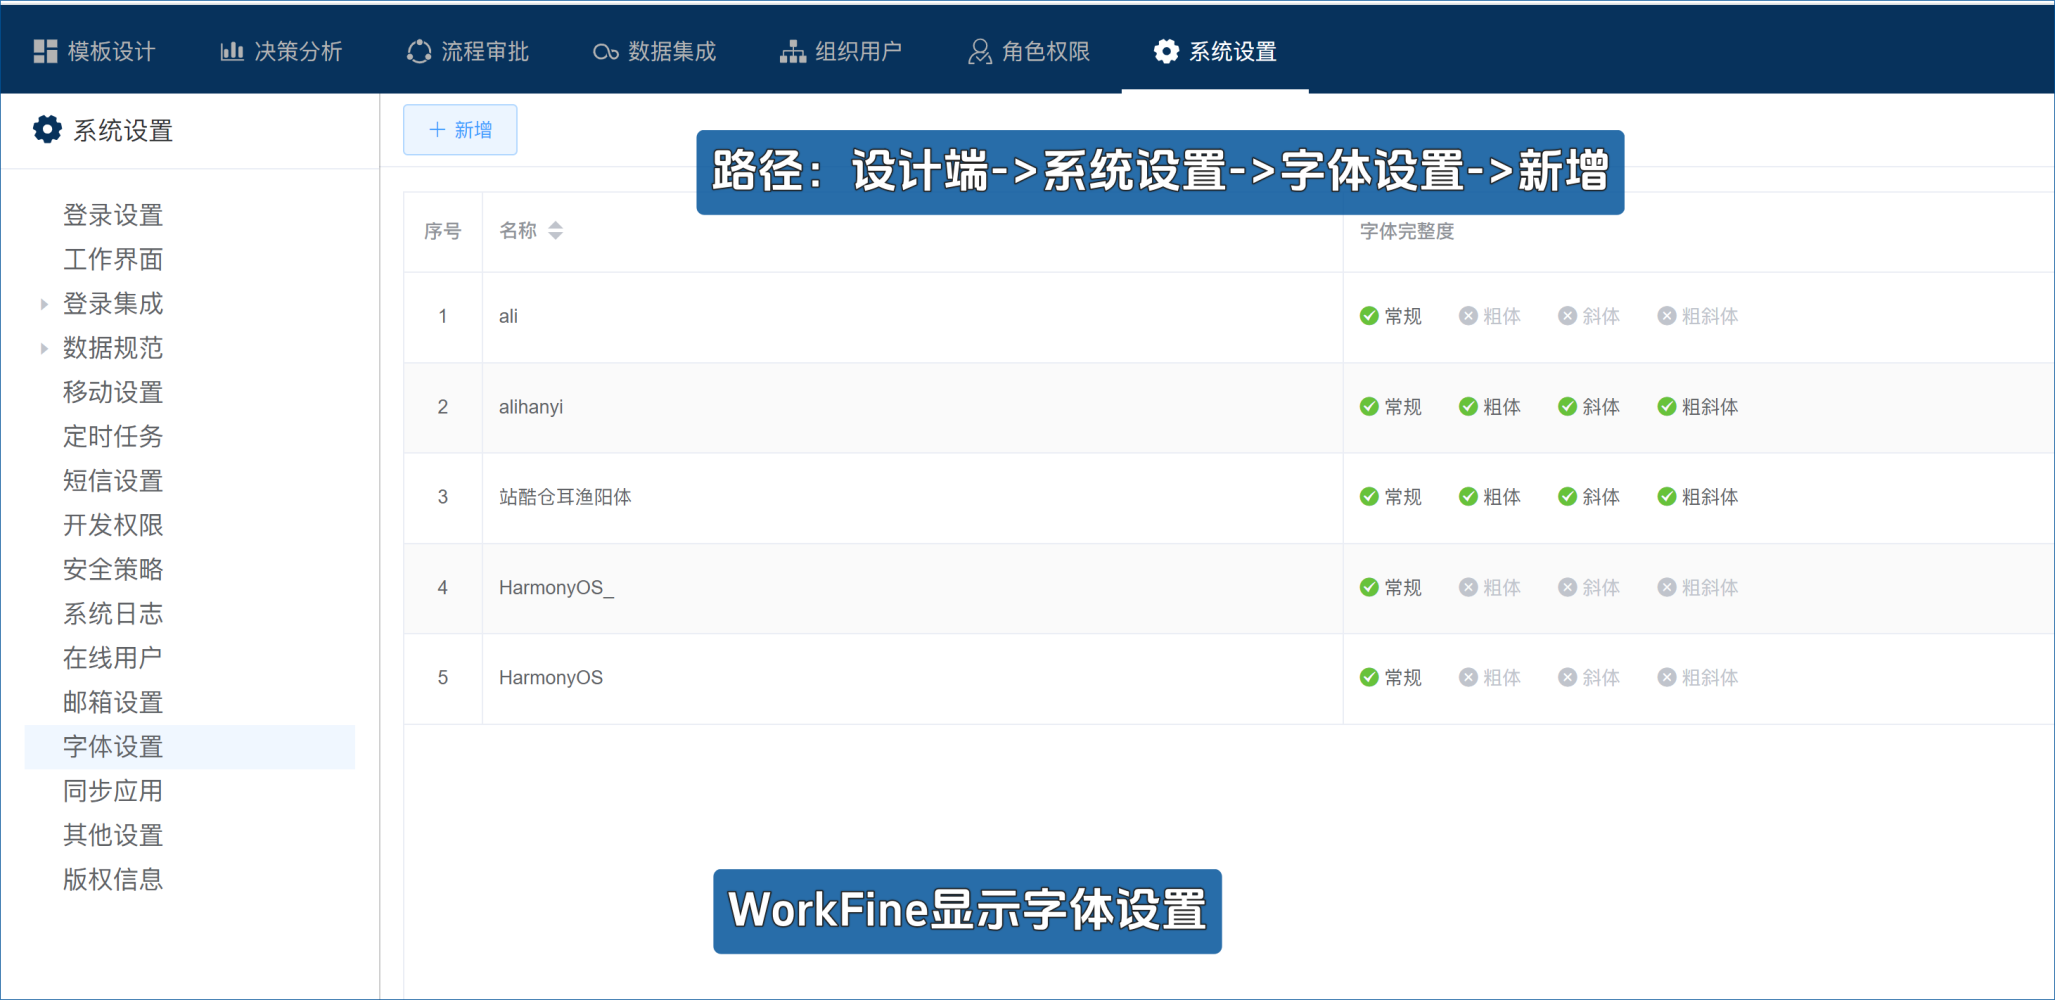
Task: Click the 新增 button to add font
Action: [x=460, y=130]
